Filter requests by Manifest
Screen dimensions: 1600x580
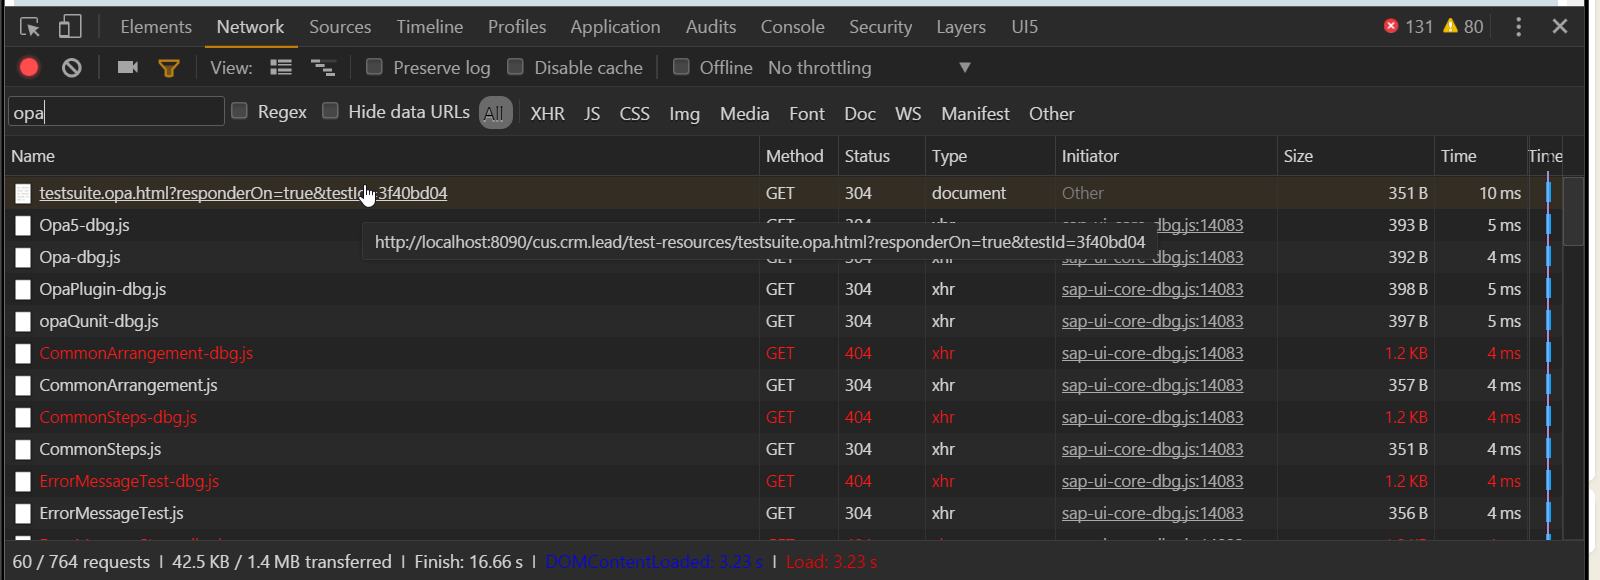[975, 114]
